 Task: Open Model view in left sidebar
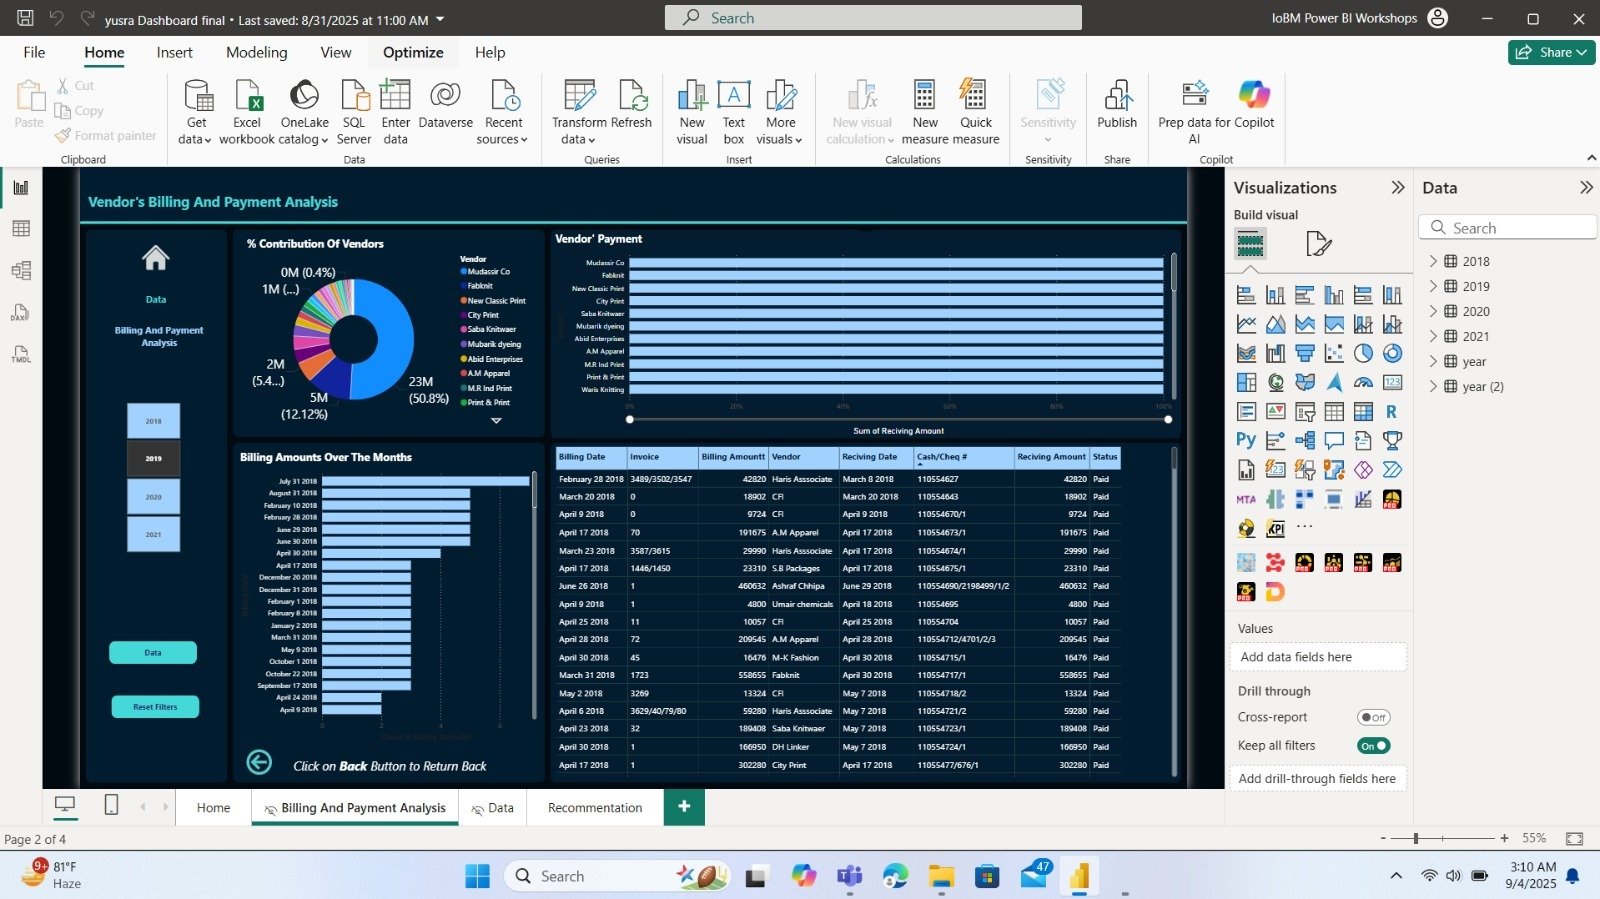tap(21, 271)
